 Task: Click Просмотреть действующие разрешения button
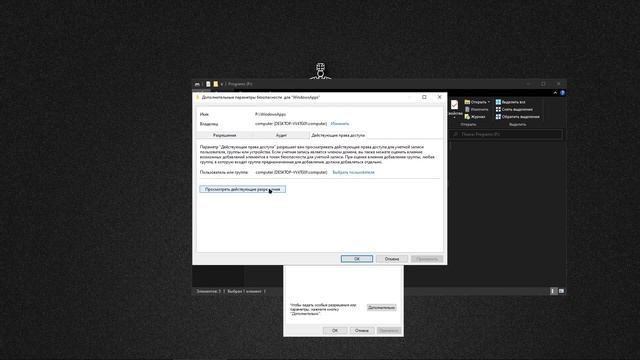[x=242, y=189]
